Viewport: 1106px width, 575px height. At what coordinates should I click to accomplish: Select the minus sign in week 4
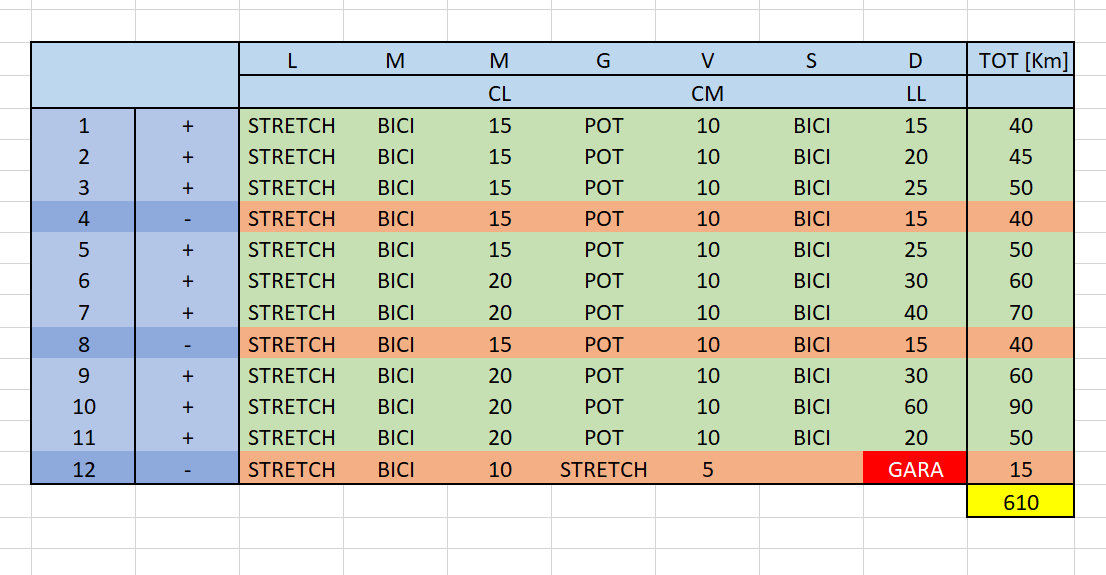tap(187, 218)
